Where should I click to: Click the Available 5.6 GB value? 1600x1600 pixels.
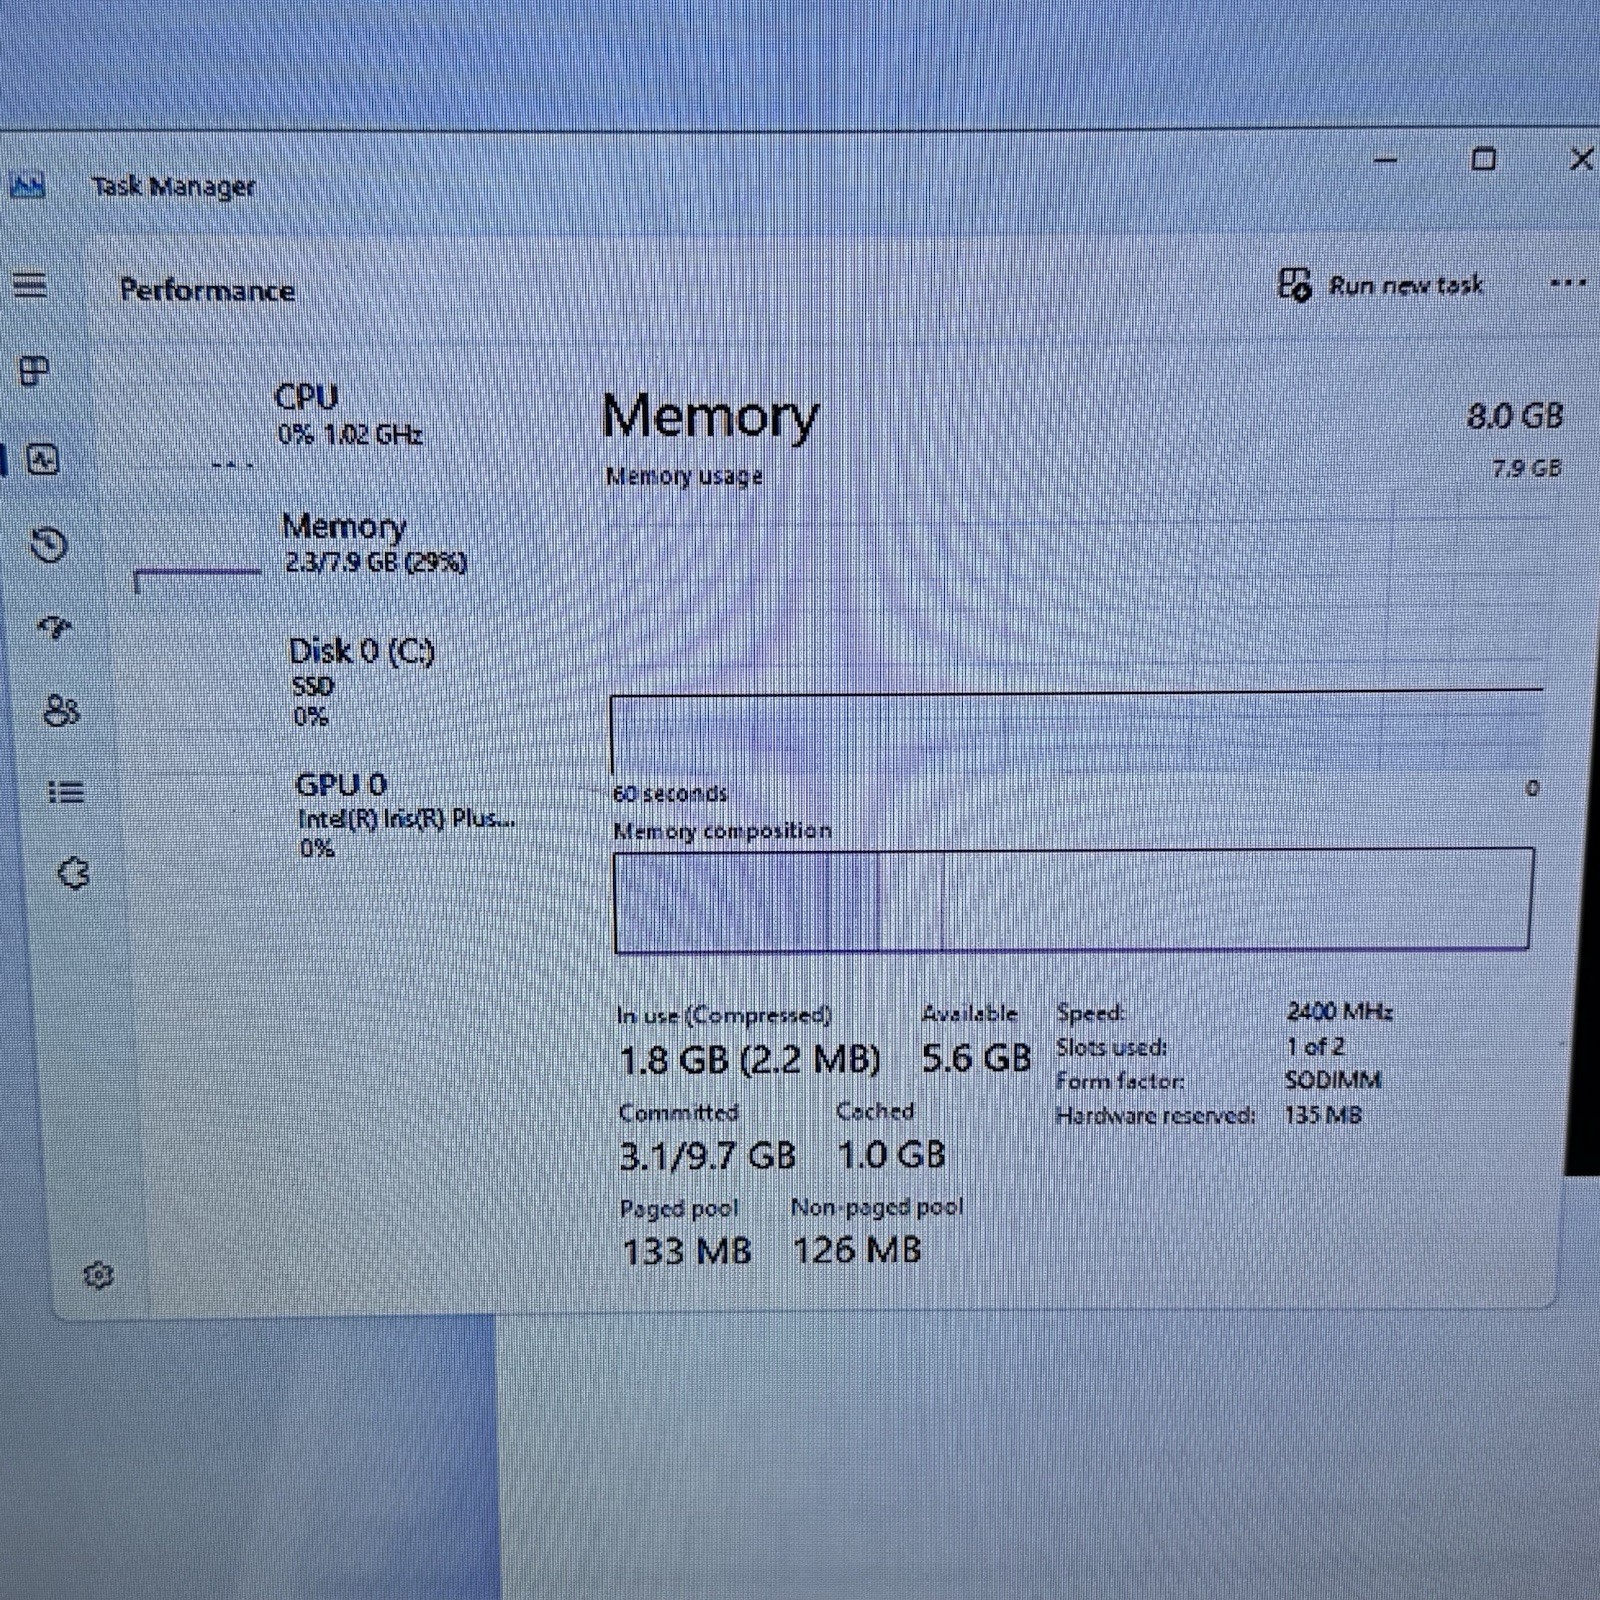click(x=976, y=1058)
